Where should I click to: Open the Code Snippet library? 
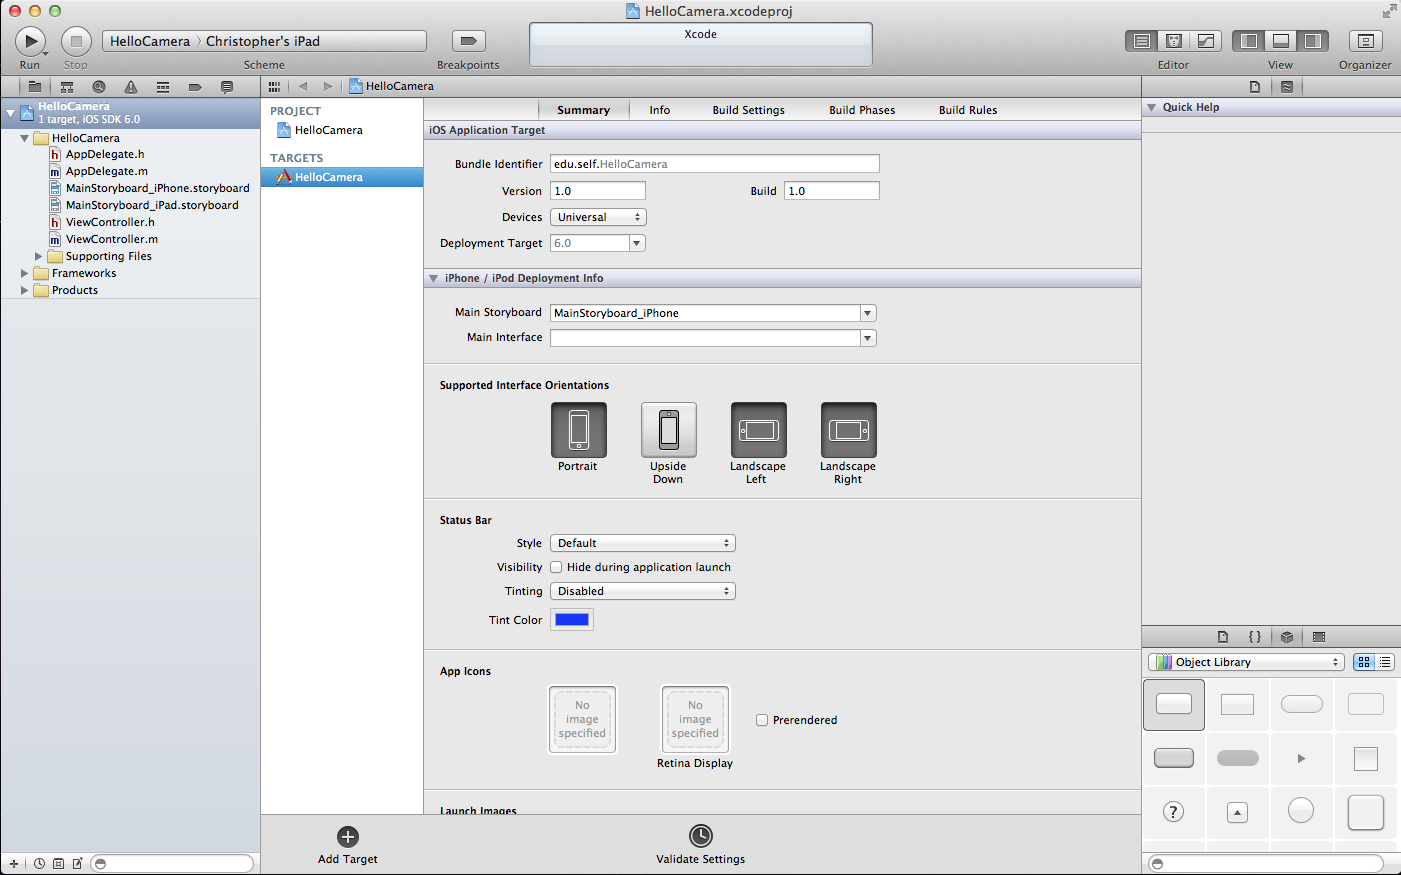pyautogui.click(x=1255, y=637)
